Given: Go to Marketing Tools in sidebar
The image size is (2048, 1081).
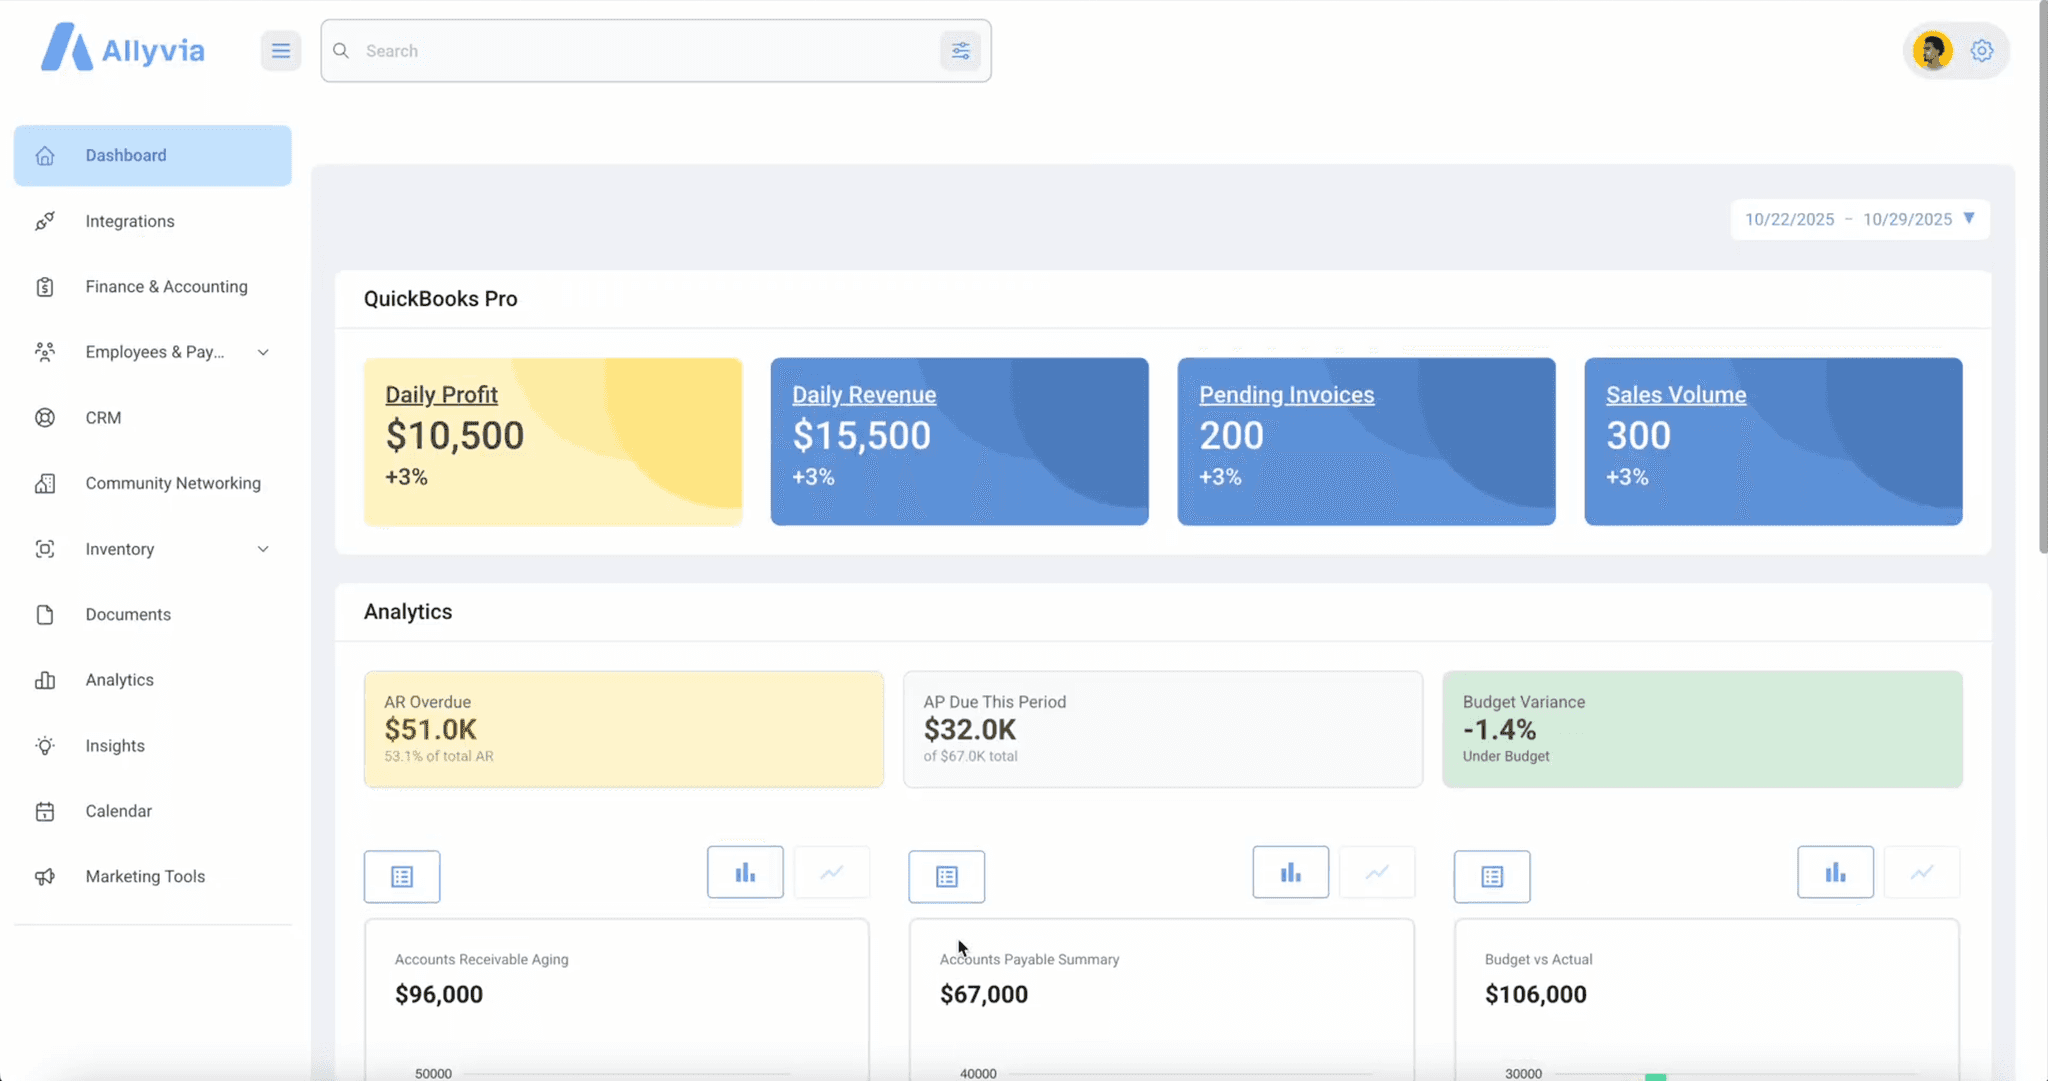Looking at the screenshot, I should (x=145, y=876).
